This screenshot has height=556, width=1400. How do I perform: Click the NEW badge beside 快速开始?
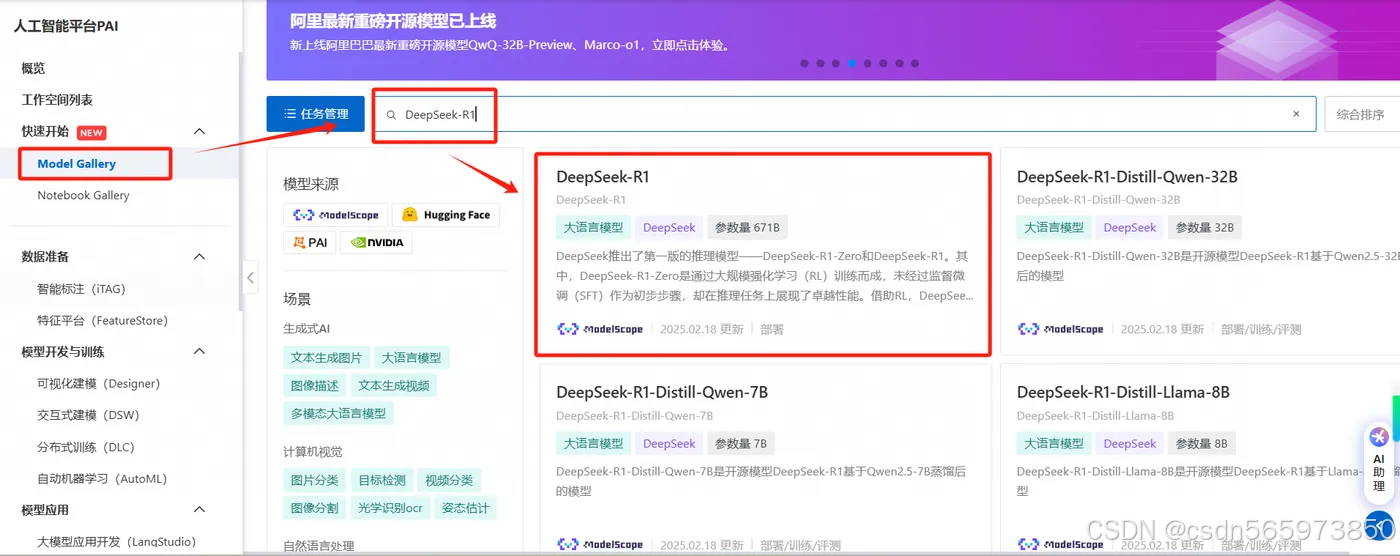(92, 132)
